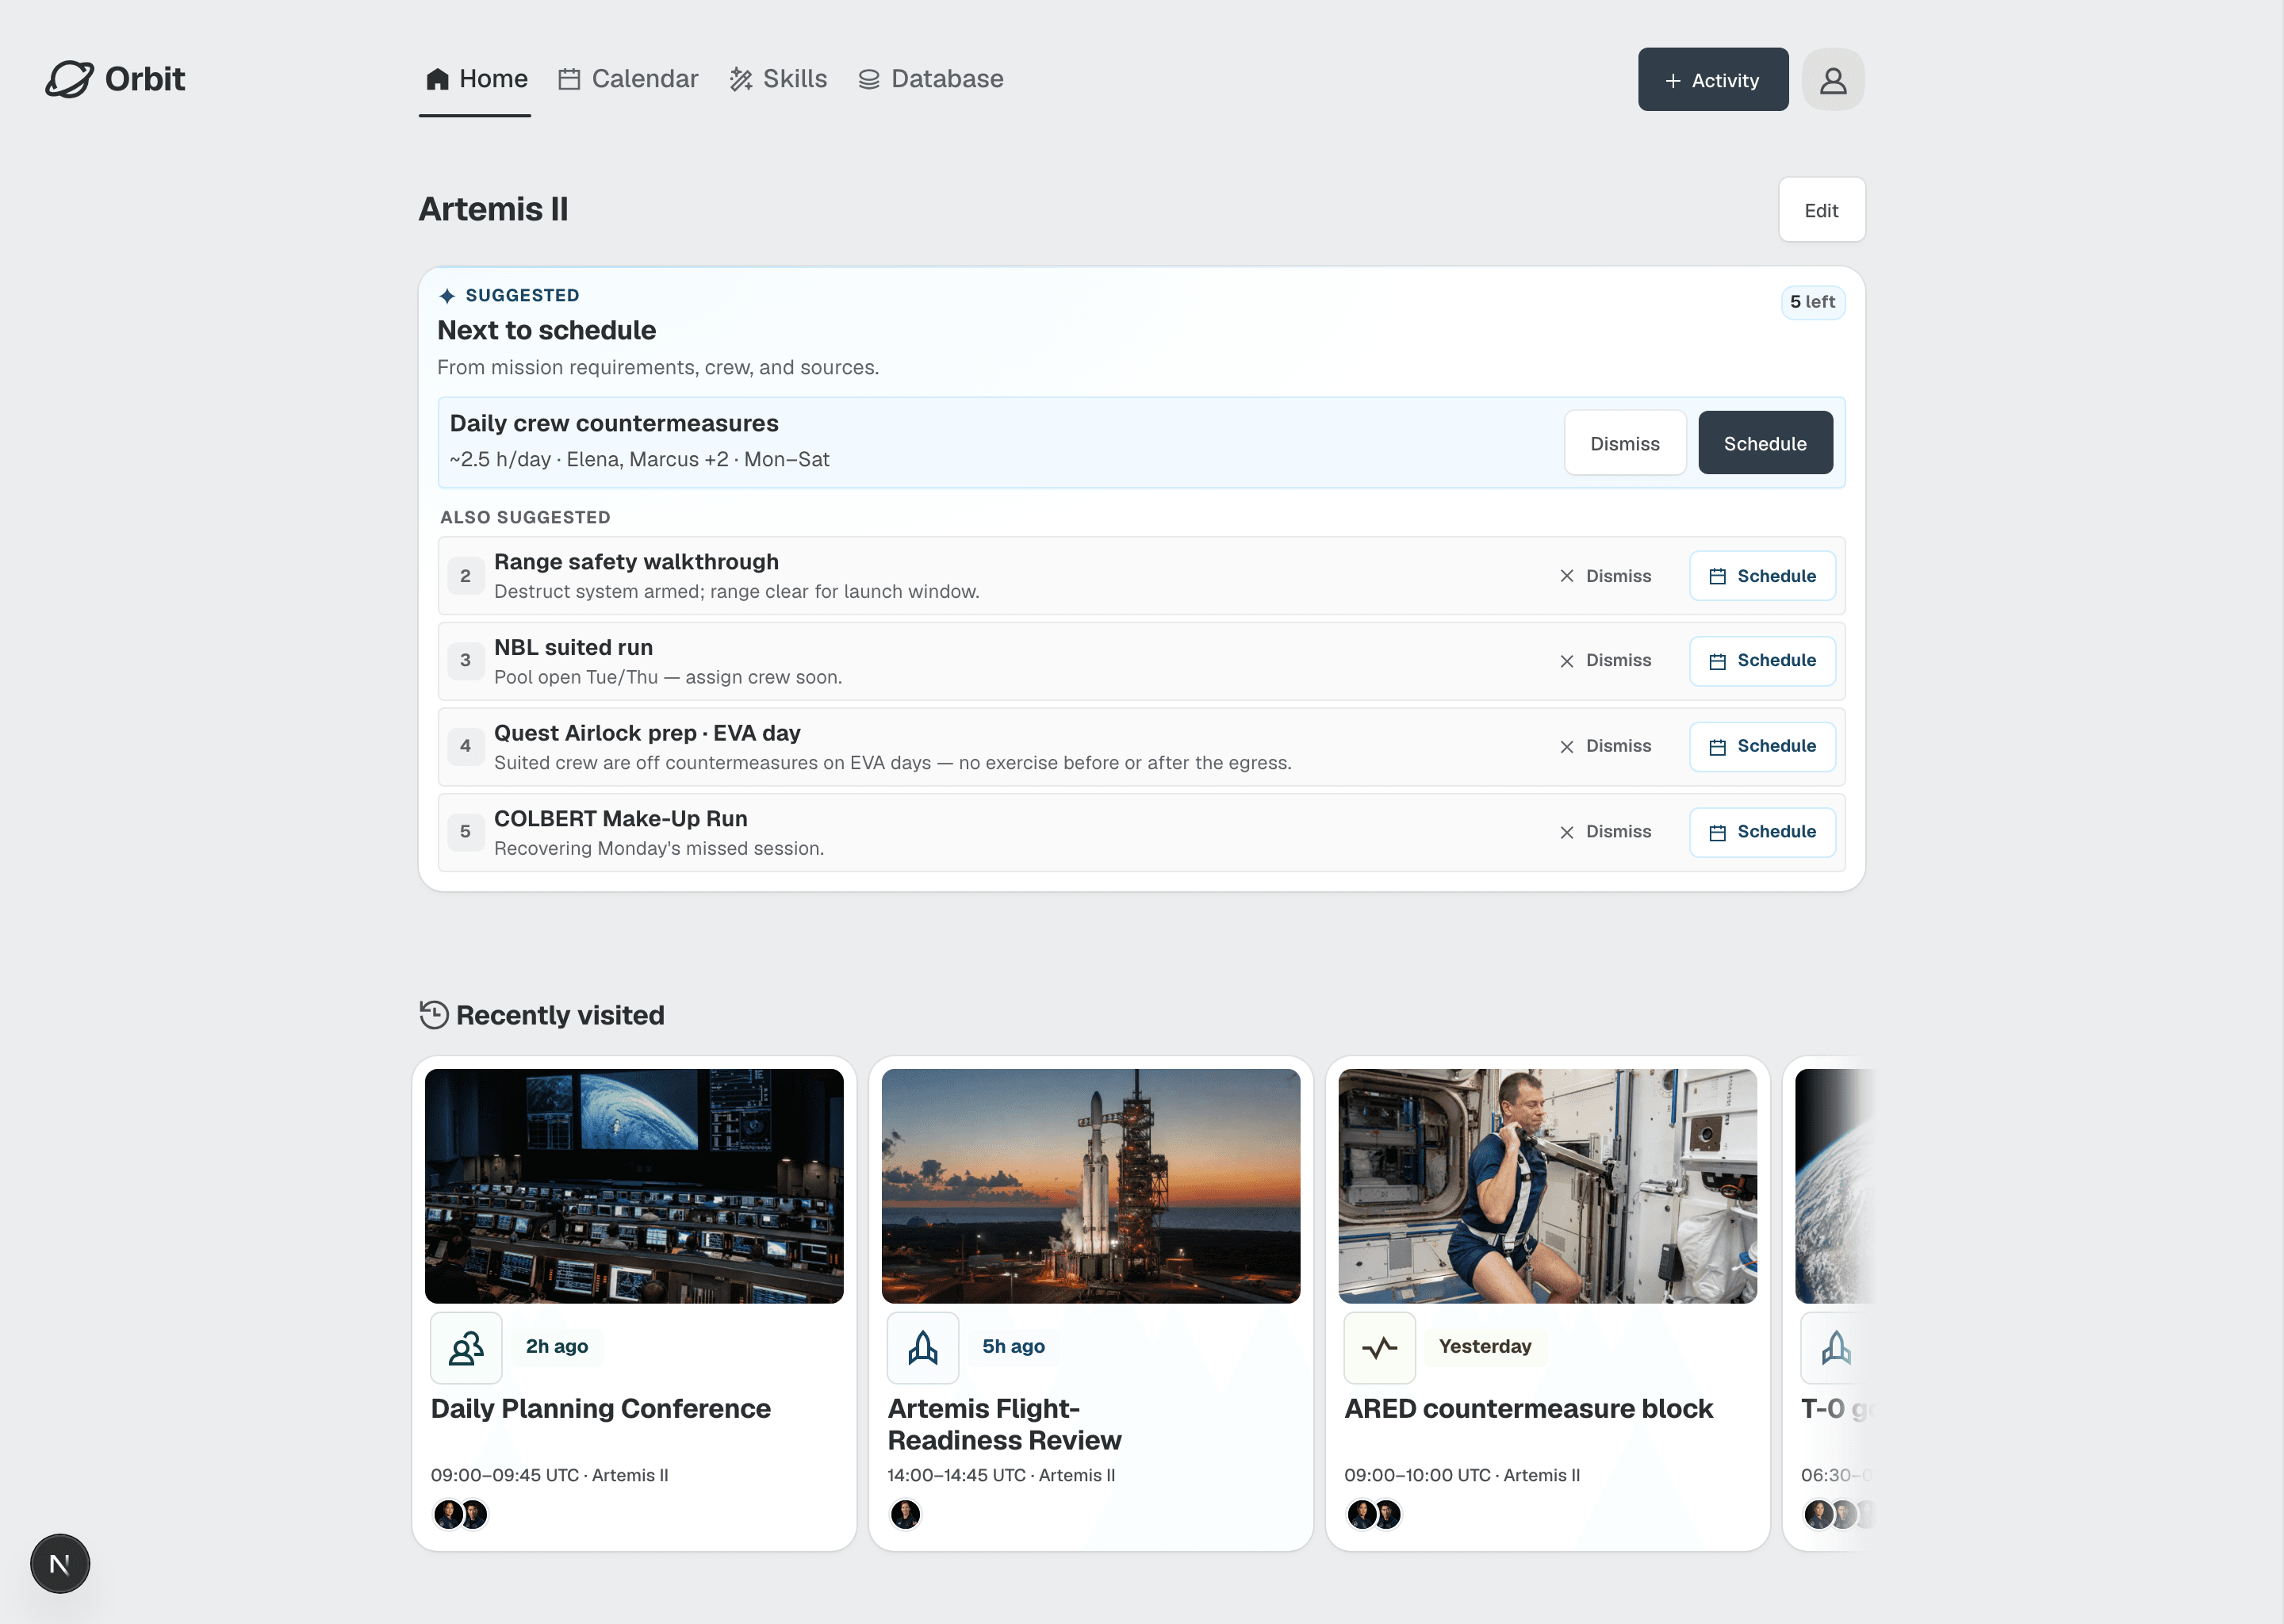
Task: Click the crew icon on Daily Planning Conference
Action: [466, 1348]
